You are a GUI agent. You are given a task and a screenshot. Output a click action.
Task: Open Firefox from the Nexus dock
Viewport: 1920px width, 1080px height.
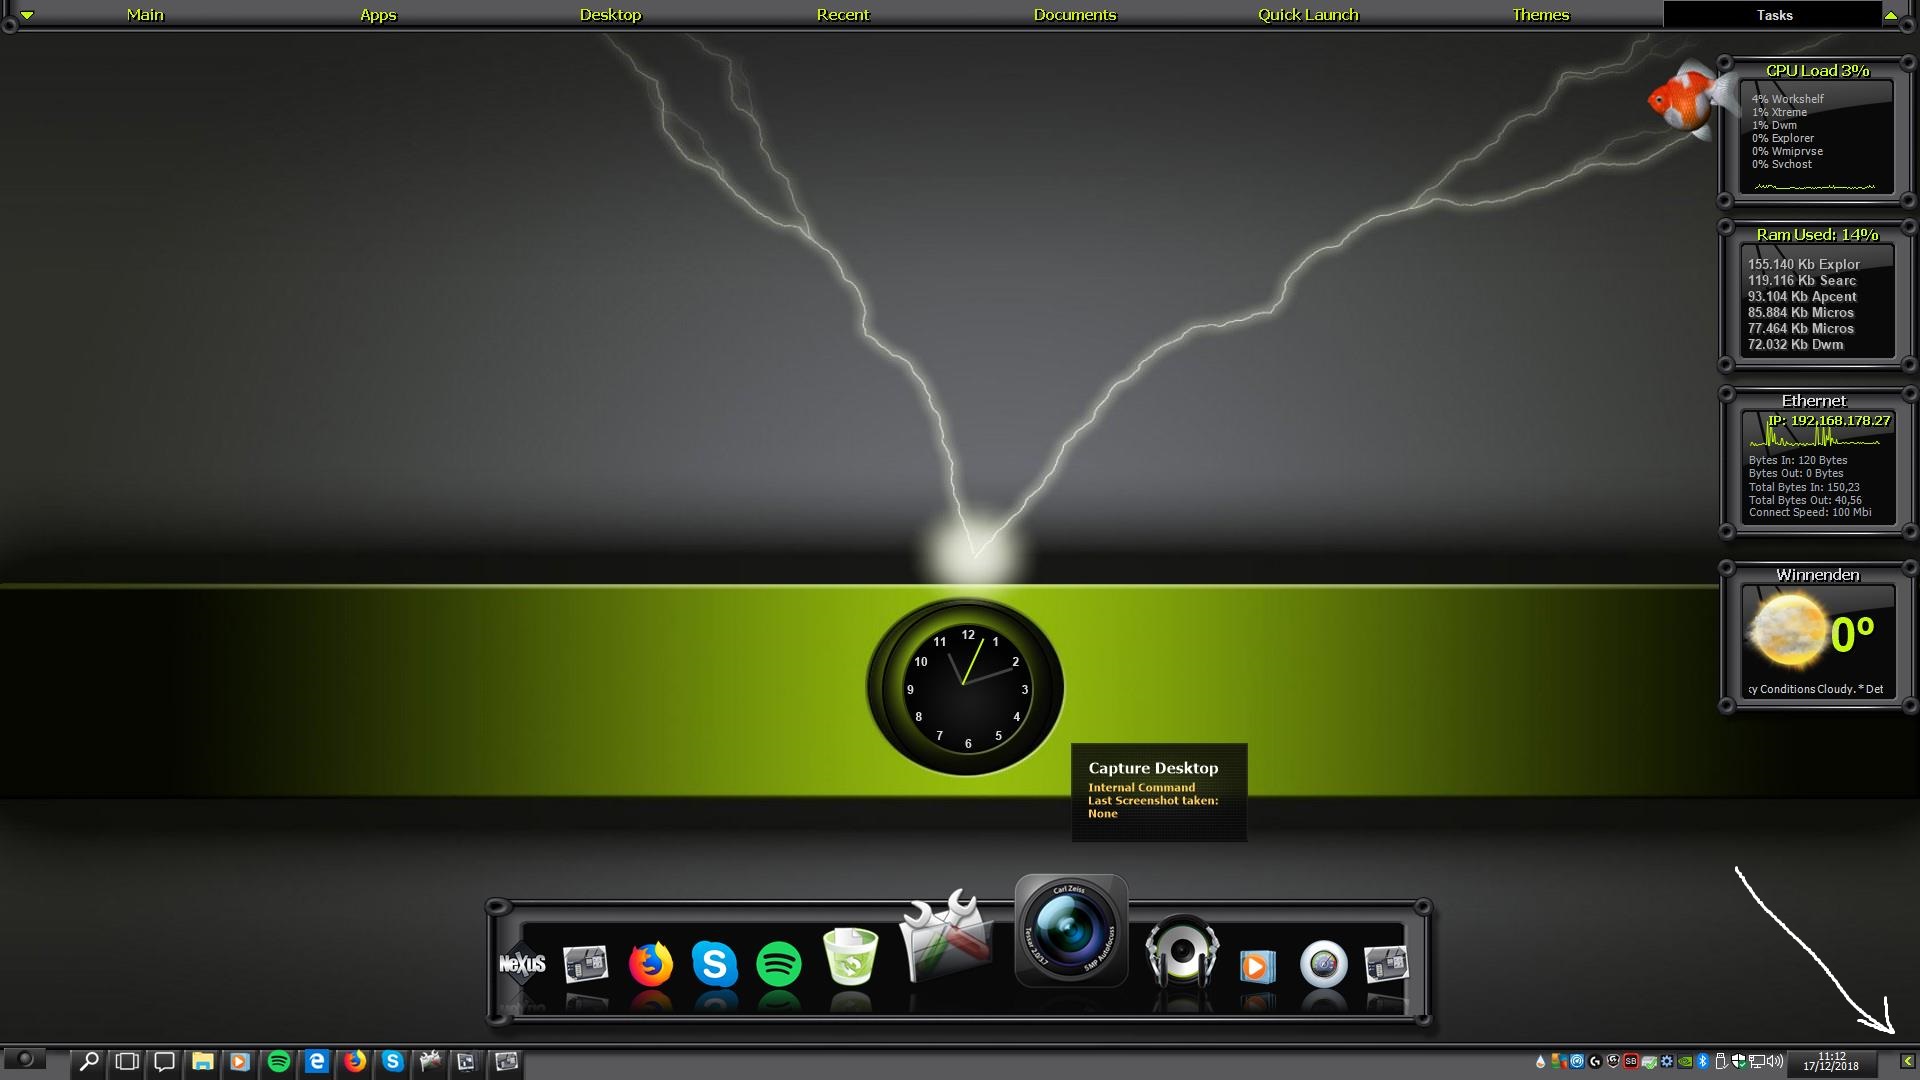pyautogui.click(x=651, y=965)
